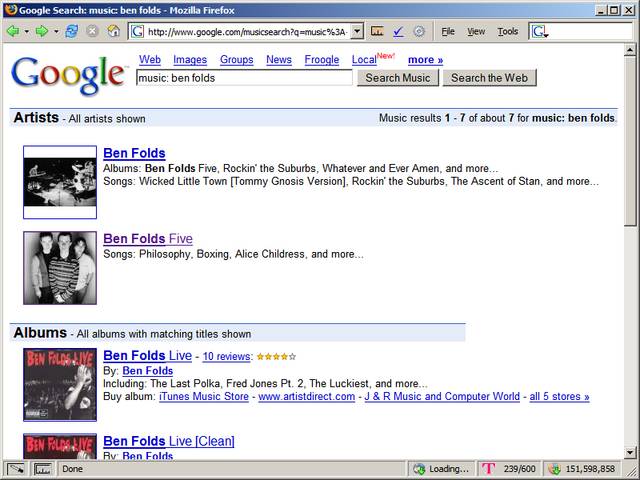This screenshot has width=640, height=480.
Task: Click the Forward navigation arrow
Action: coord(42,31)
